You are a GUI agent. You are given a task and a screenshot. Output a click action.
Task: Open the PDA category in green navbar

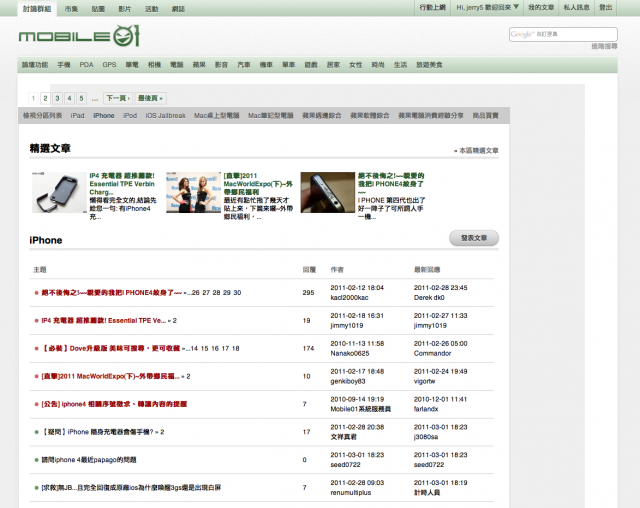pyautogui.click(x=87, y=64)
